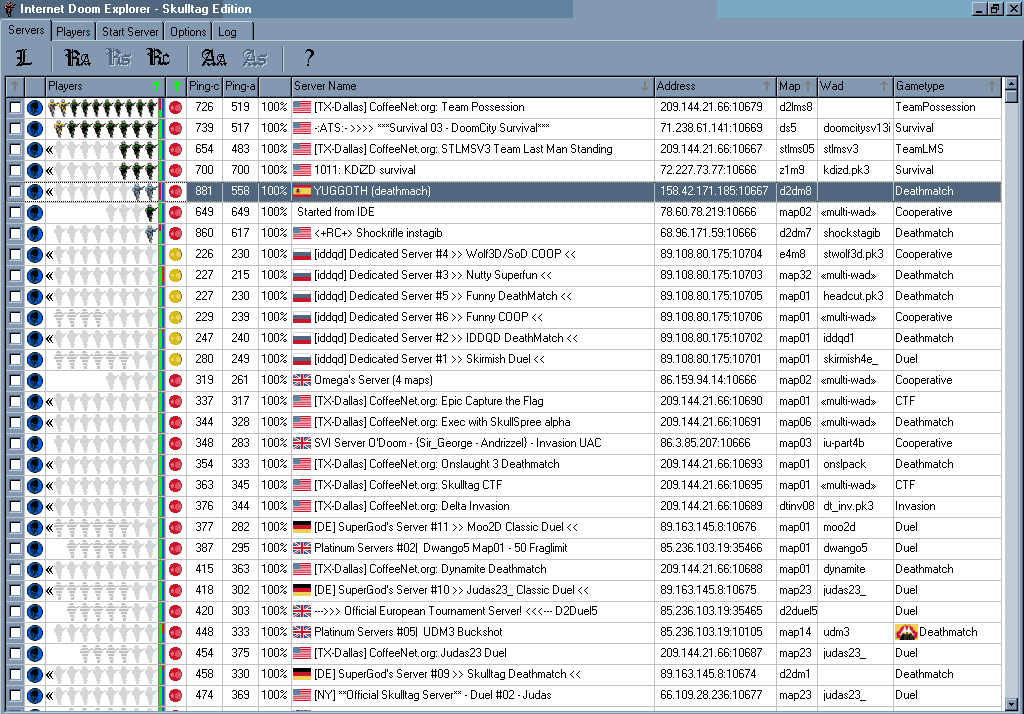The width and height of the screenshot is (1024, 714).
Task: Click the map cell dtinv08
Action: coord(796,506)
